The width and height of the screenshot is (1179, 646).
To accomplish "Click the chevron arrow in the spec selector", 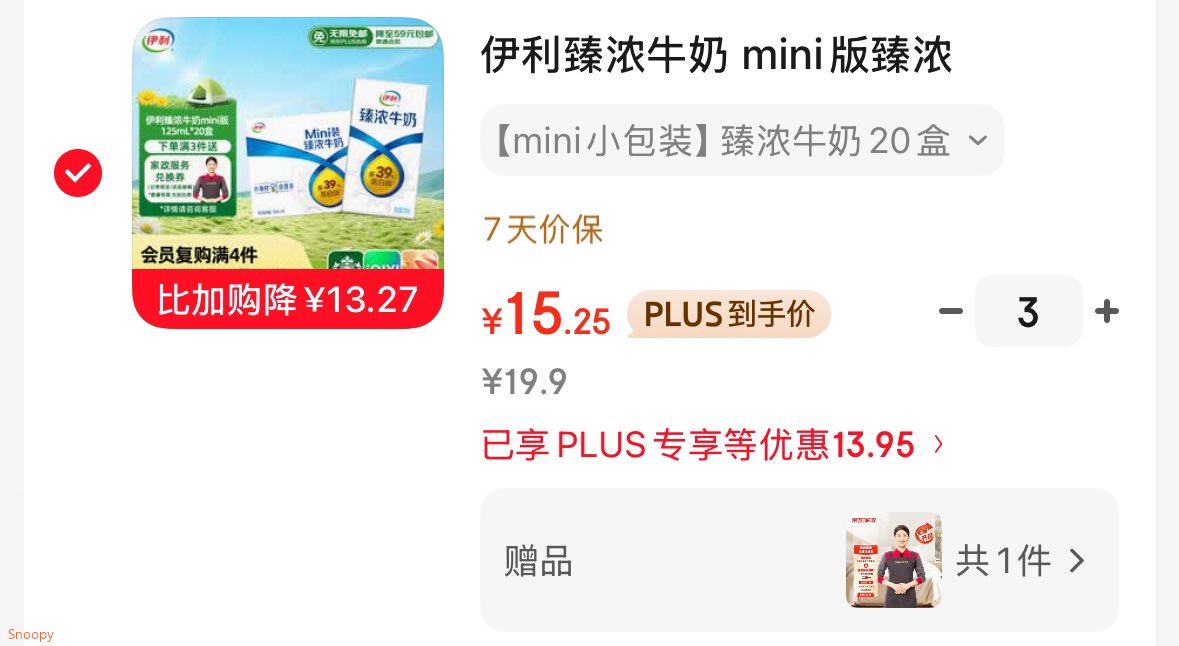I will 977,140.
